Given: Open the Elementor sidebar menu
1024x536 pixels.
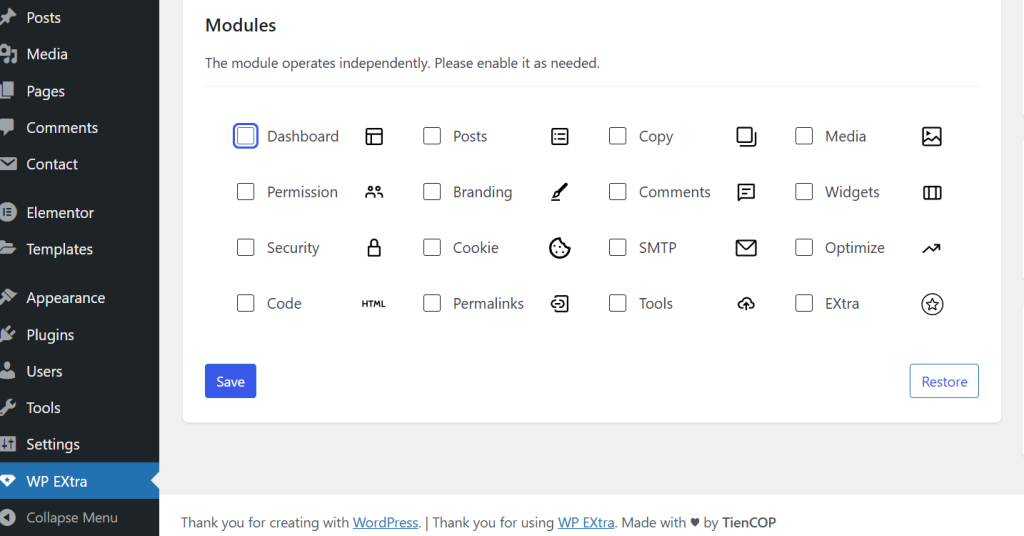Looking at the screenshot, I should pyautogui.click(x=60, y=213).
